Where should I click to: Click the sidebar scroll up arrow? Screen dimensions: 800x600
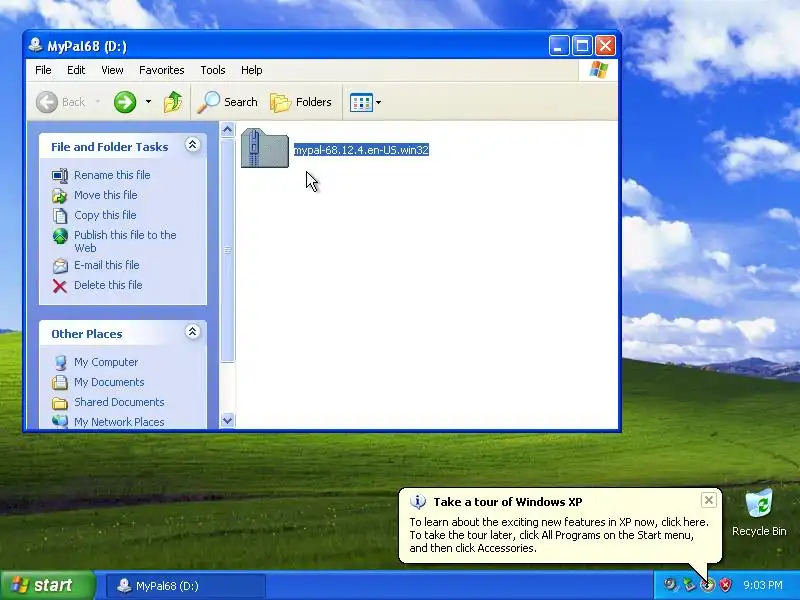click(x=228, y=130)
